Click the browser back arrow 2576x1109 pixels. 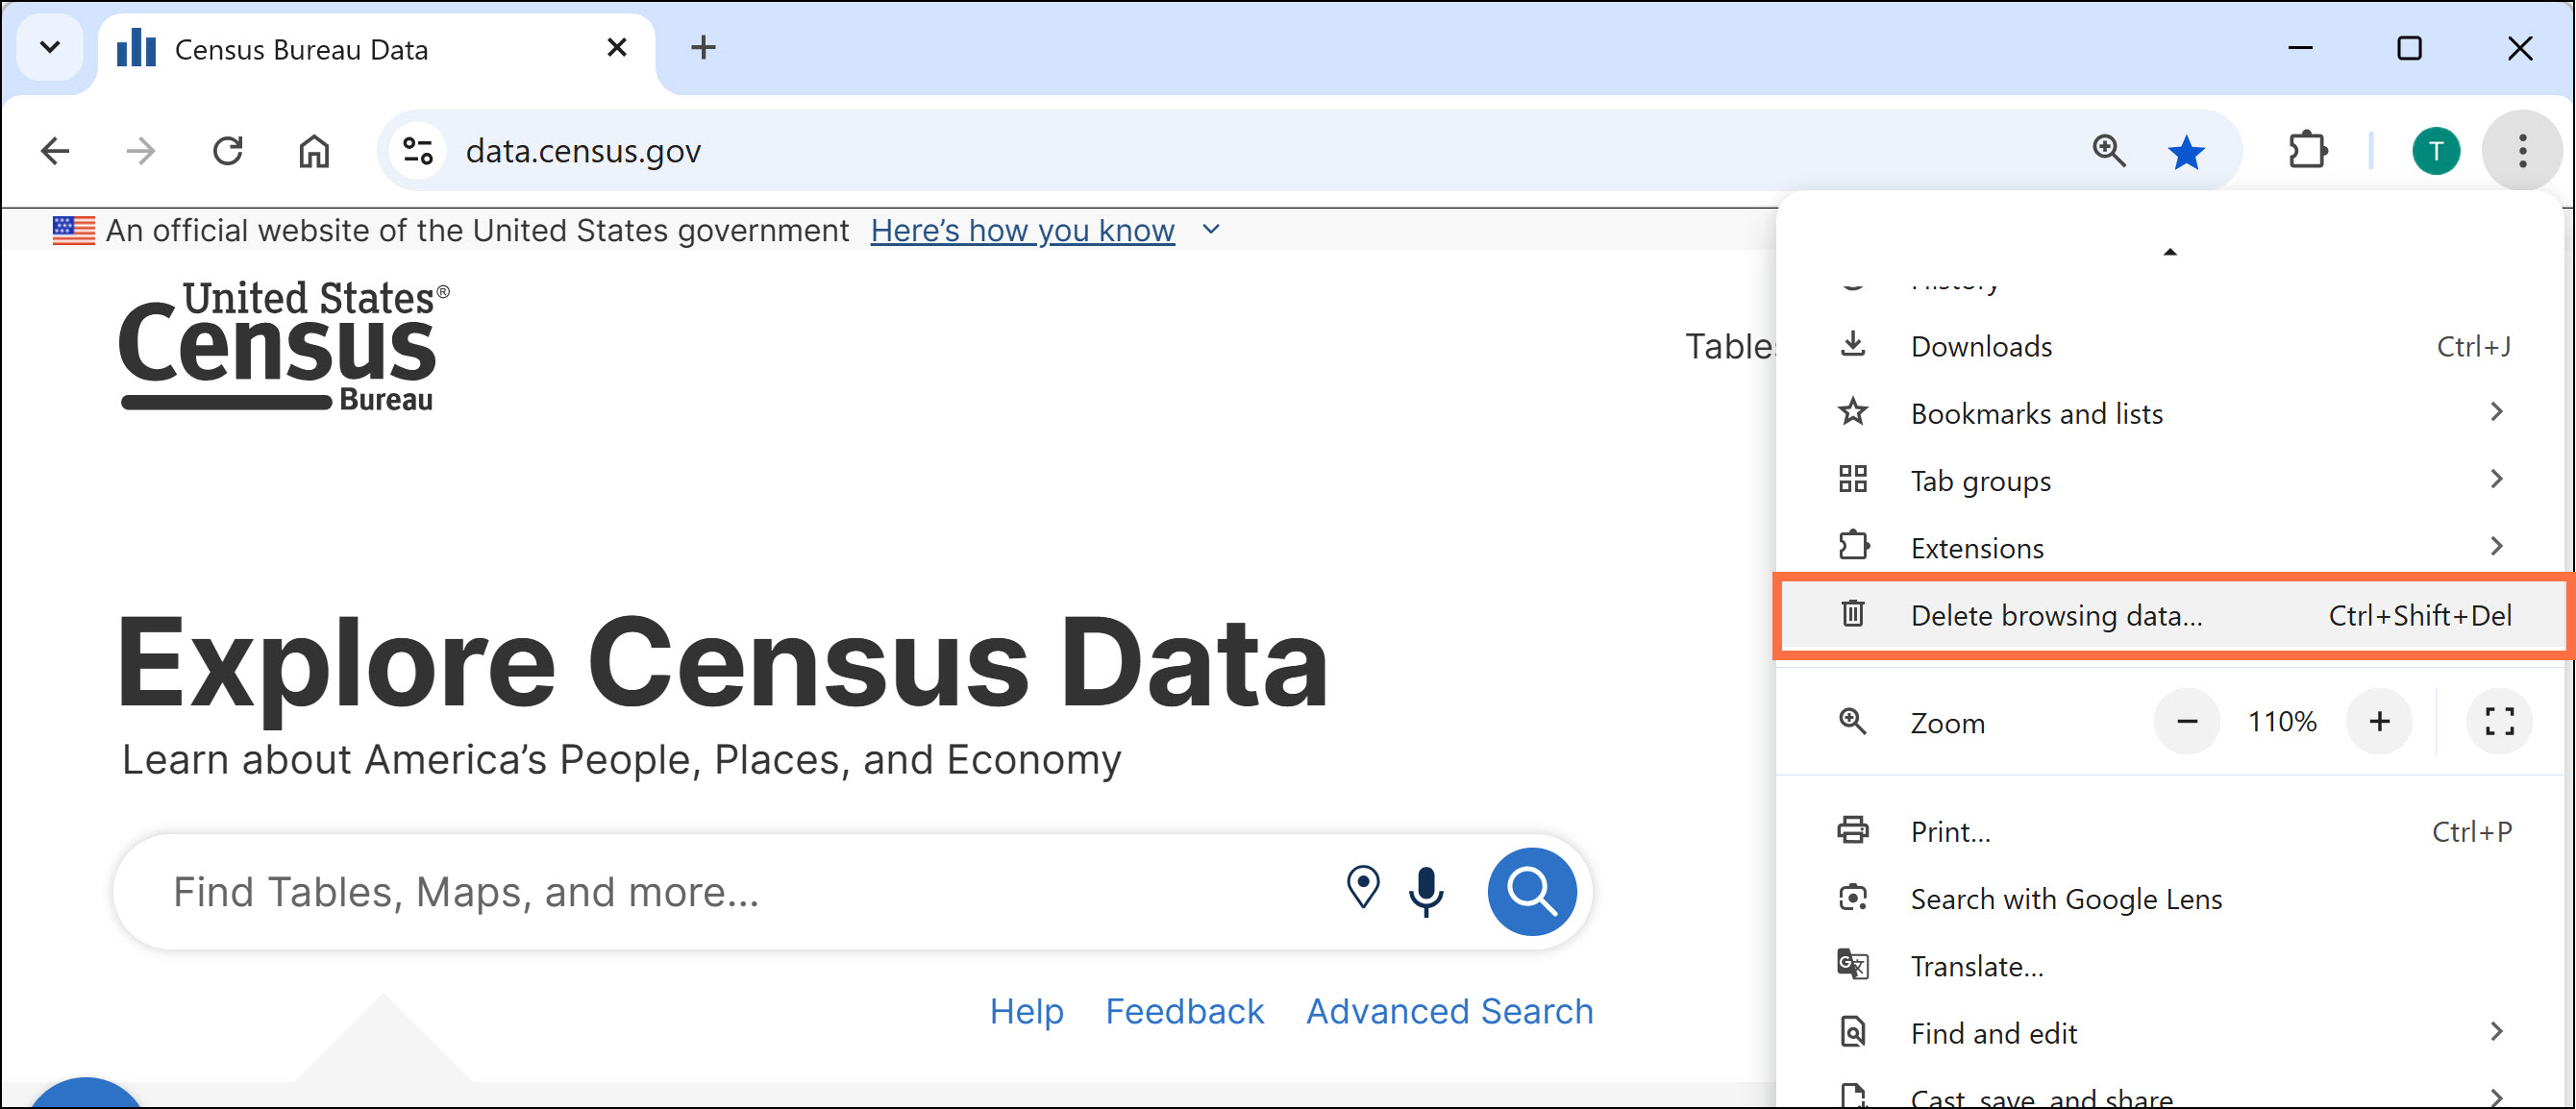pos(55,151)
